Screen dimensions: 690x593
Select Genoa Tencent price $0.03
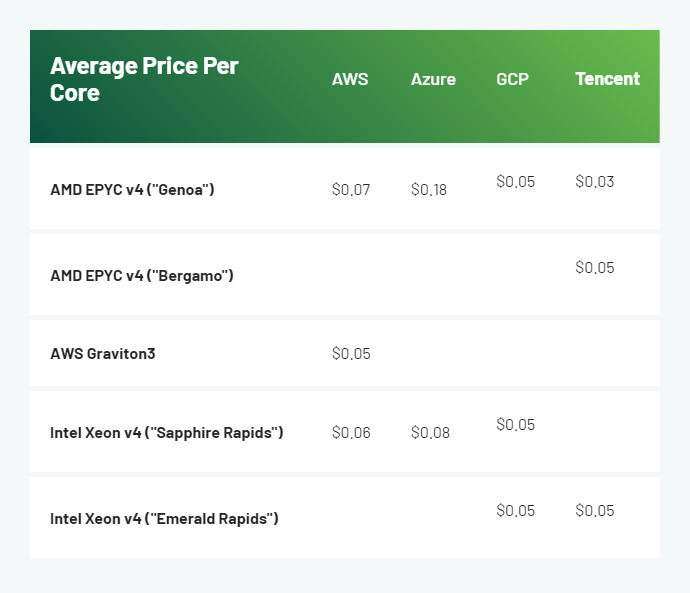[x=595, y=181]
